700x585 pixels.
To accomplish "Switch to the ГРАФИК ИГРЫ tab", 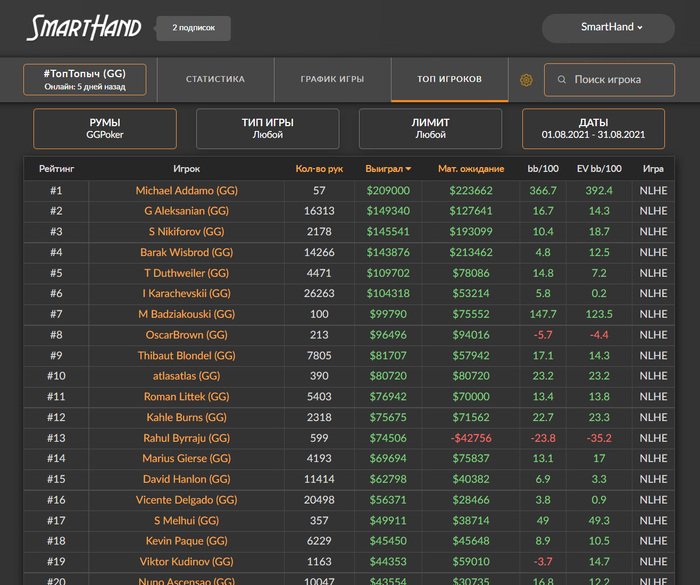I will pyautogui.click(x=332, y=79).
